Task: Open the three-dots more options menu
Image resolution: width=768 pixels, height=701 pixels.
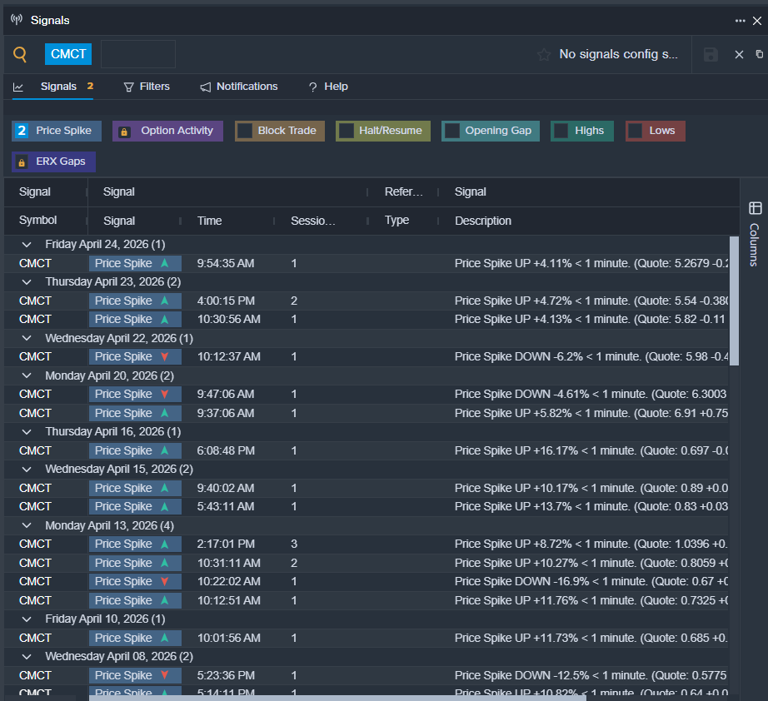Action: pos(740,20)
